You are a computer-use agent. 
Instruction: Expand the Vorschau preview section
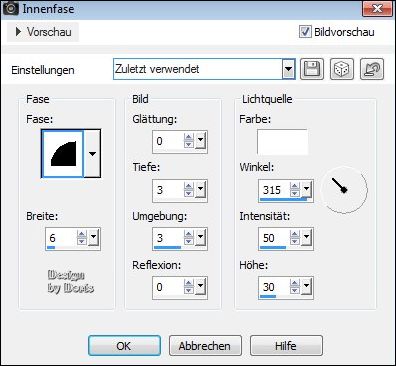(43, 32)
